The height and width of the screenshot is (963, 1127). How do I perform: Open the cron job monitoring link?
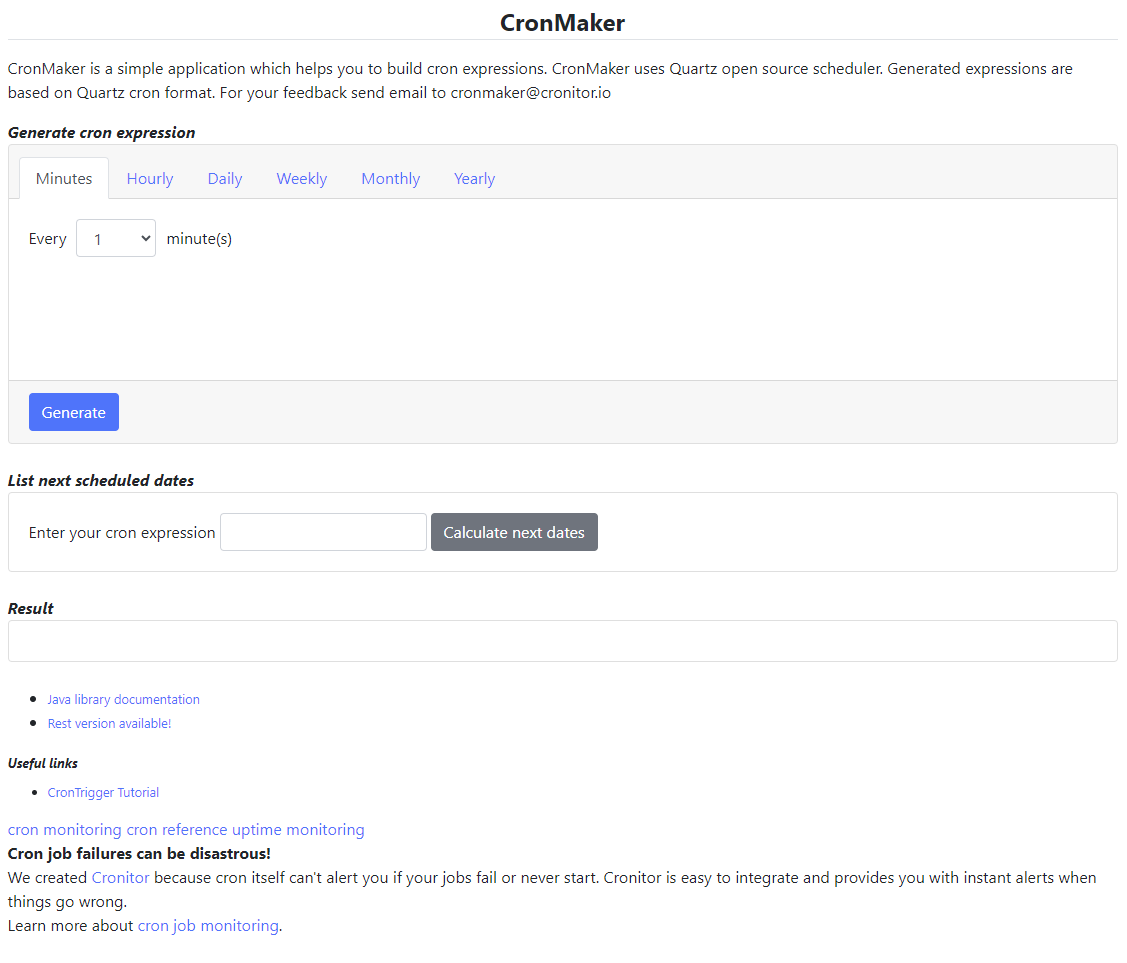pos(207,925)
